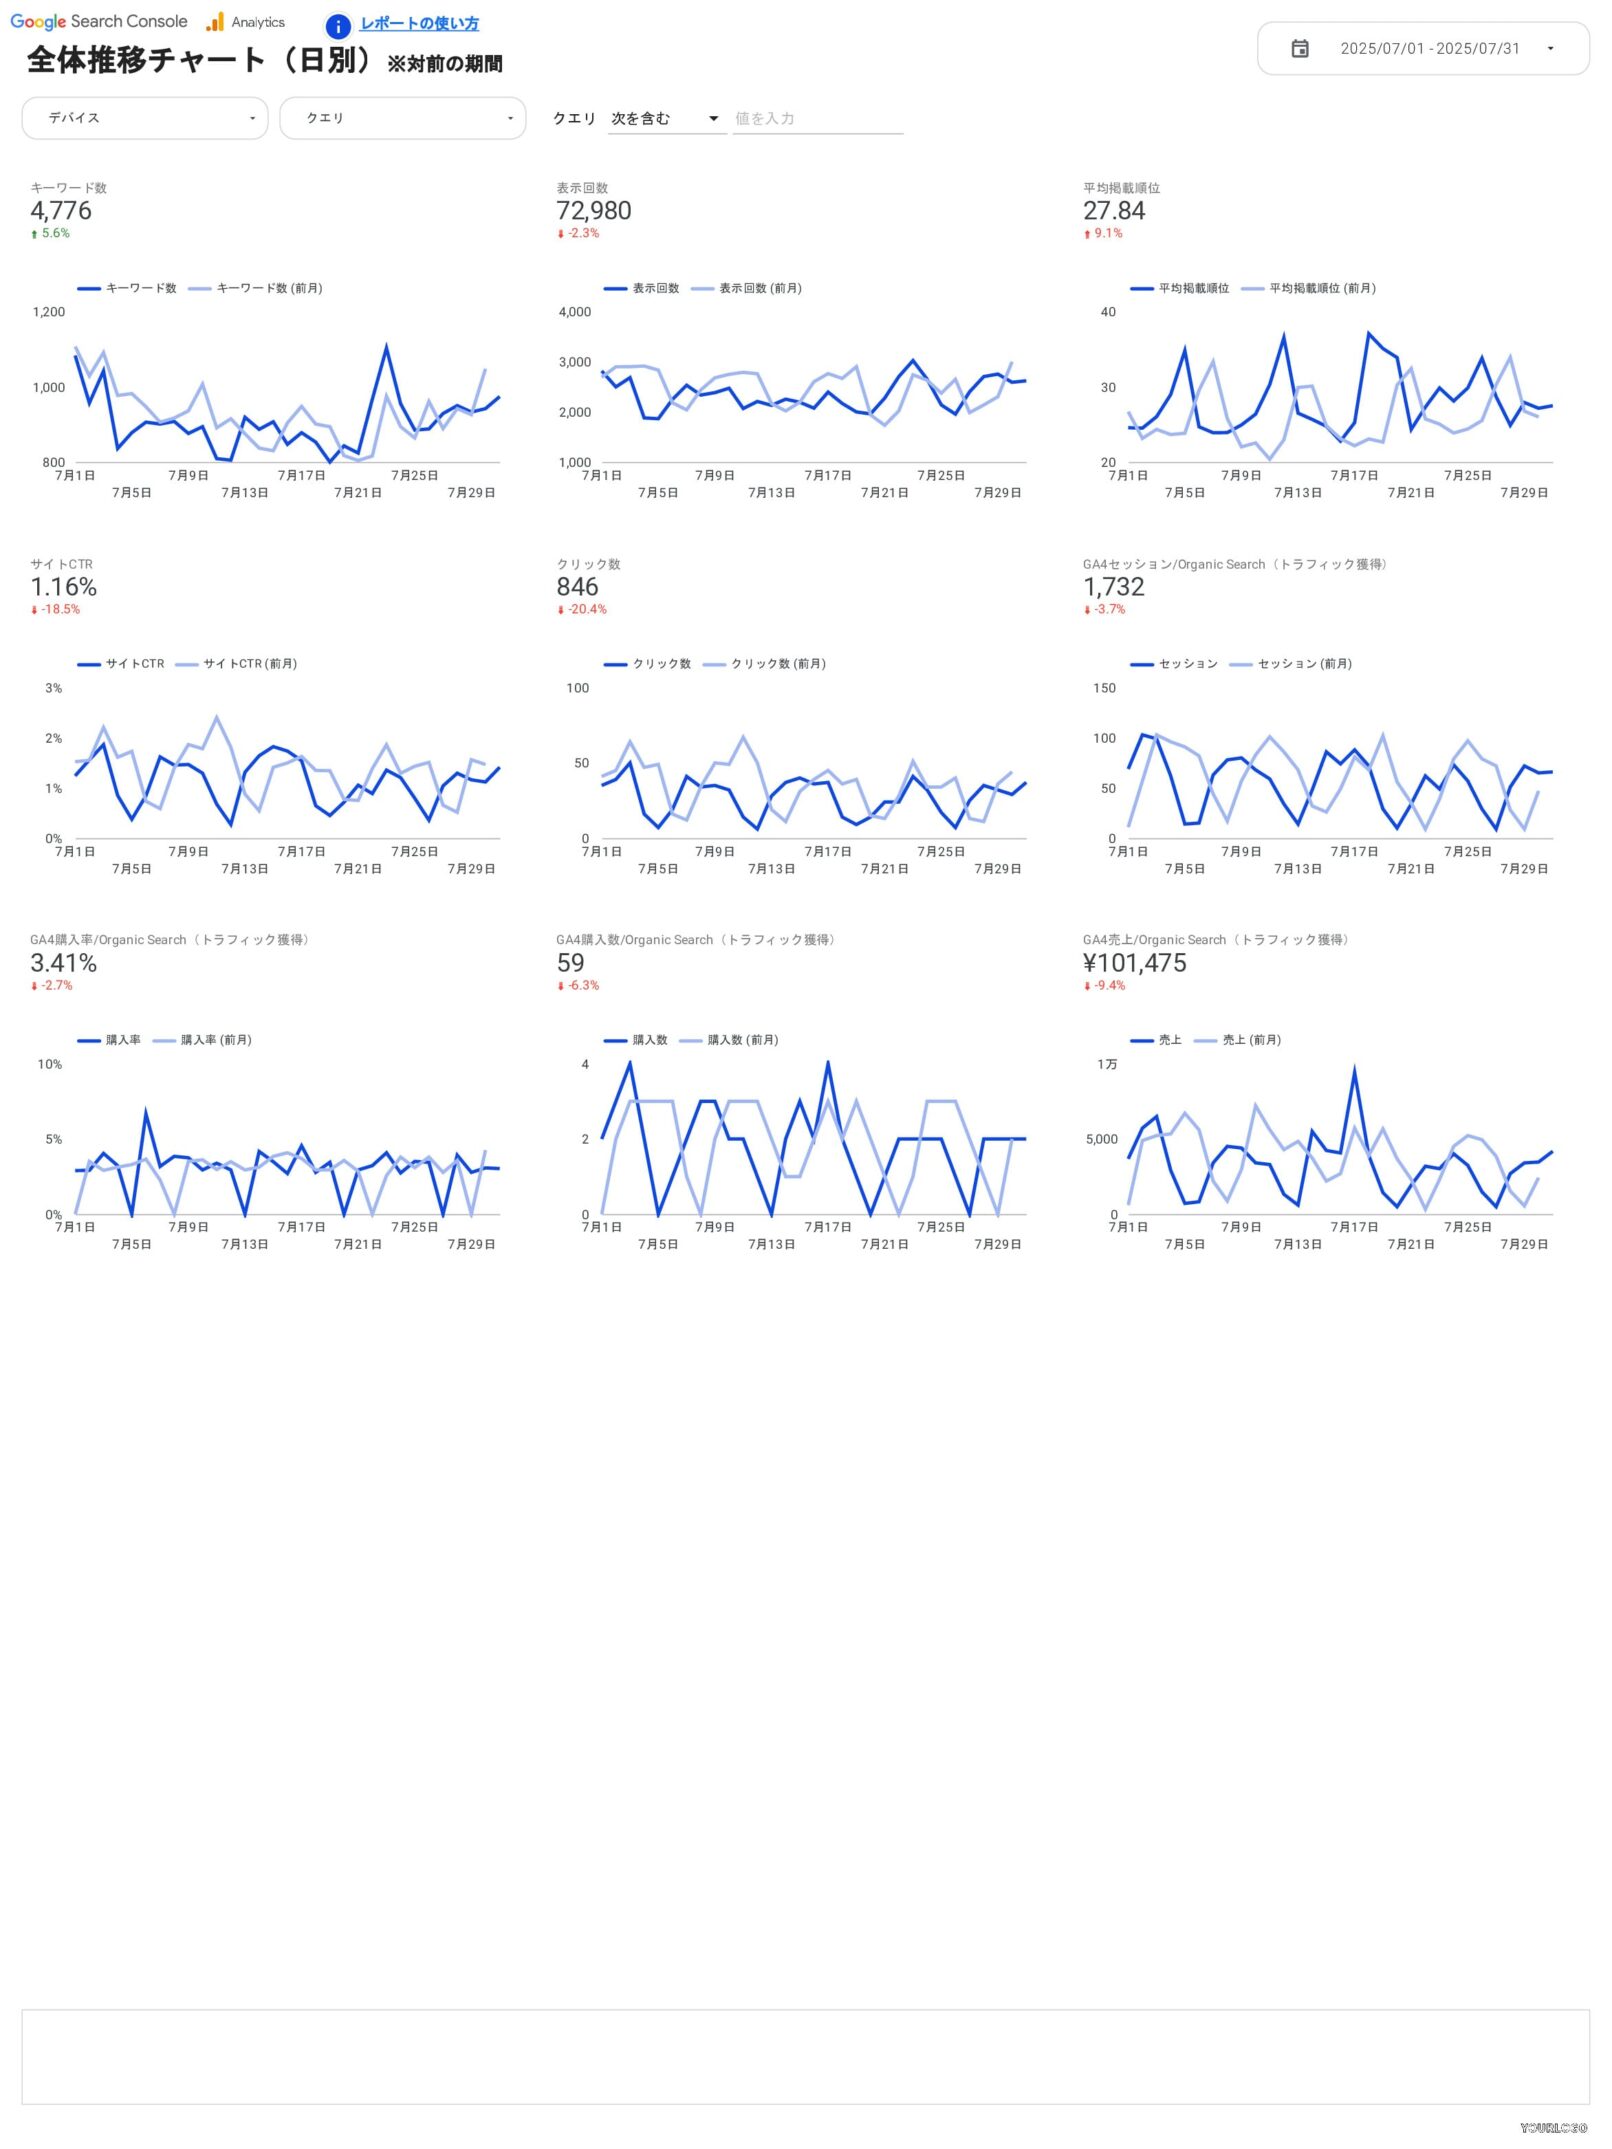Open the 2025/07/01 - 2025/07/31 date range
This screenshot has width=1612, height=2149.
[x=1429, y=49]
